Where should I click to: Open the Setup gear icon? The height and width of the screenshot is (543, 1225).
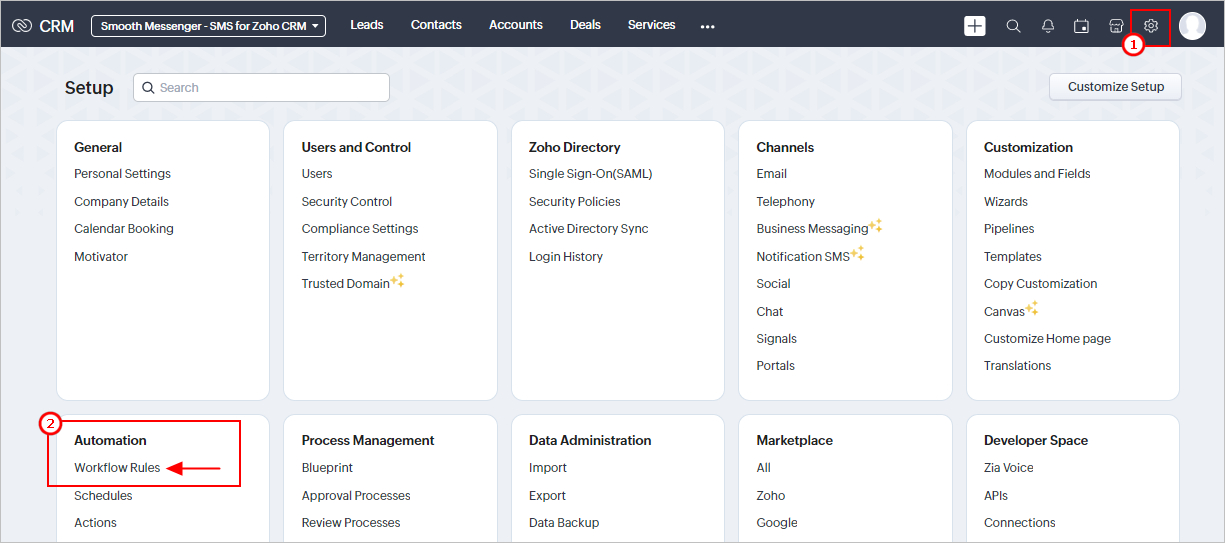pos(1151,26)
